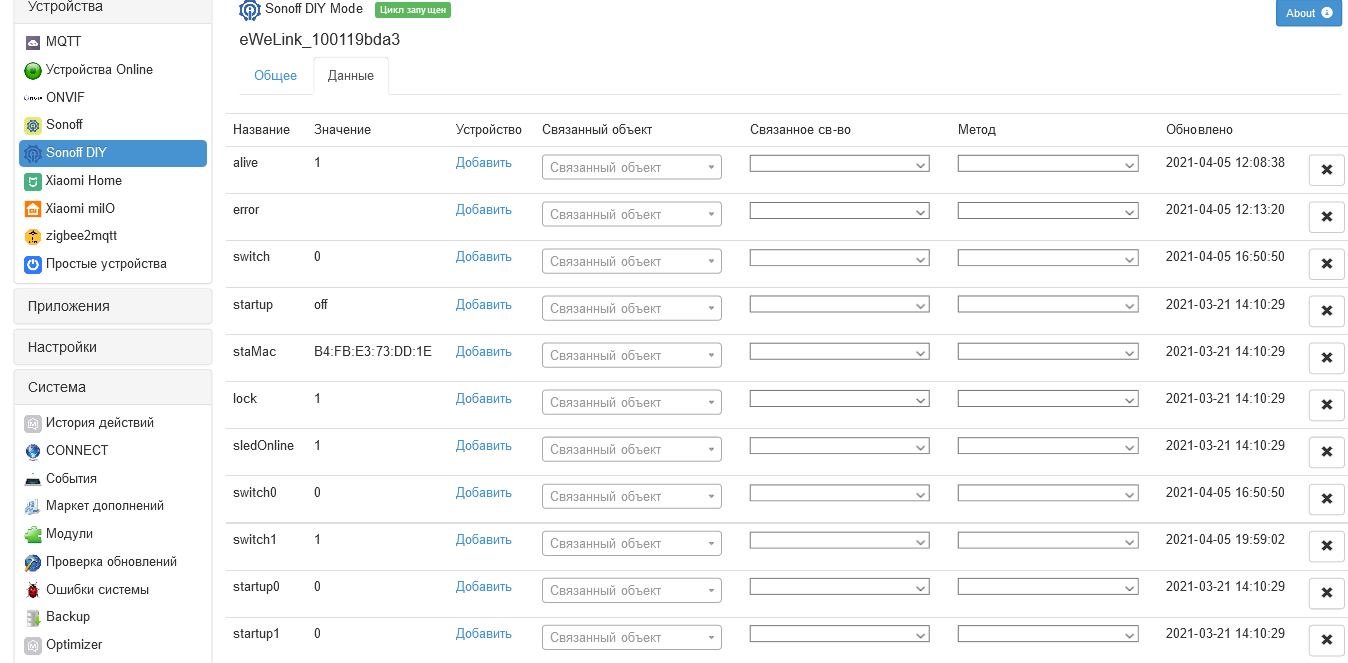
Task: Switch to the Общее tab
Action: pyautogui.click(x=275, y=76)
